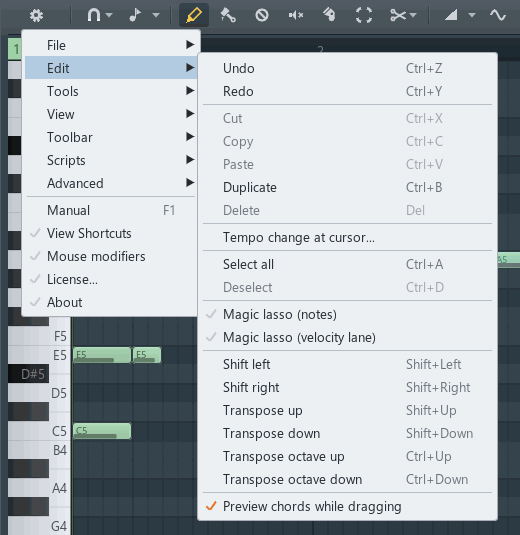Choose Transpose octave up
520x535 pixels.
pyautogui.click(x=347, y=457)
